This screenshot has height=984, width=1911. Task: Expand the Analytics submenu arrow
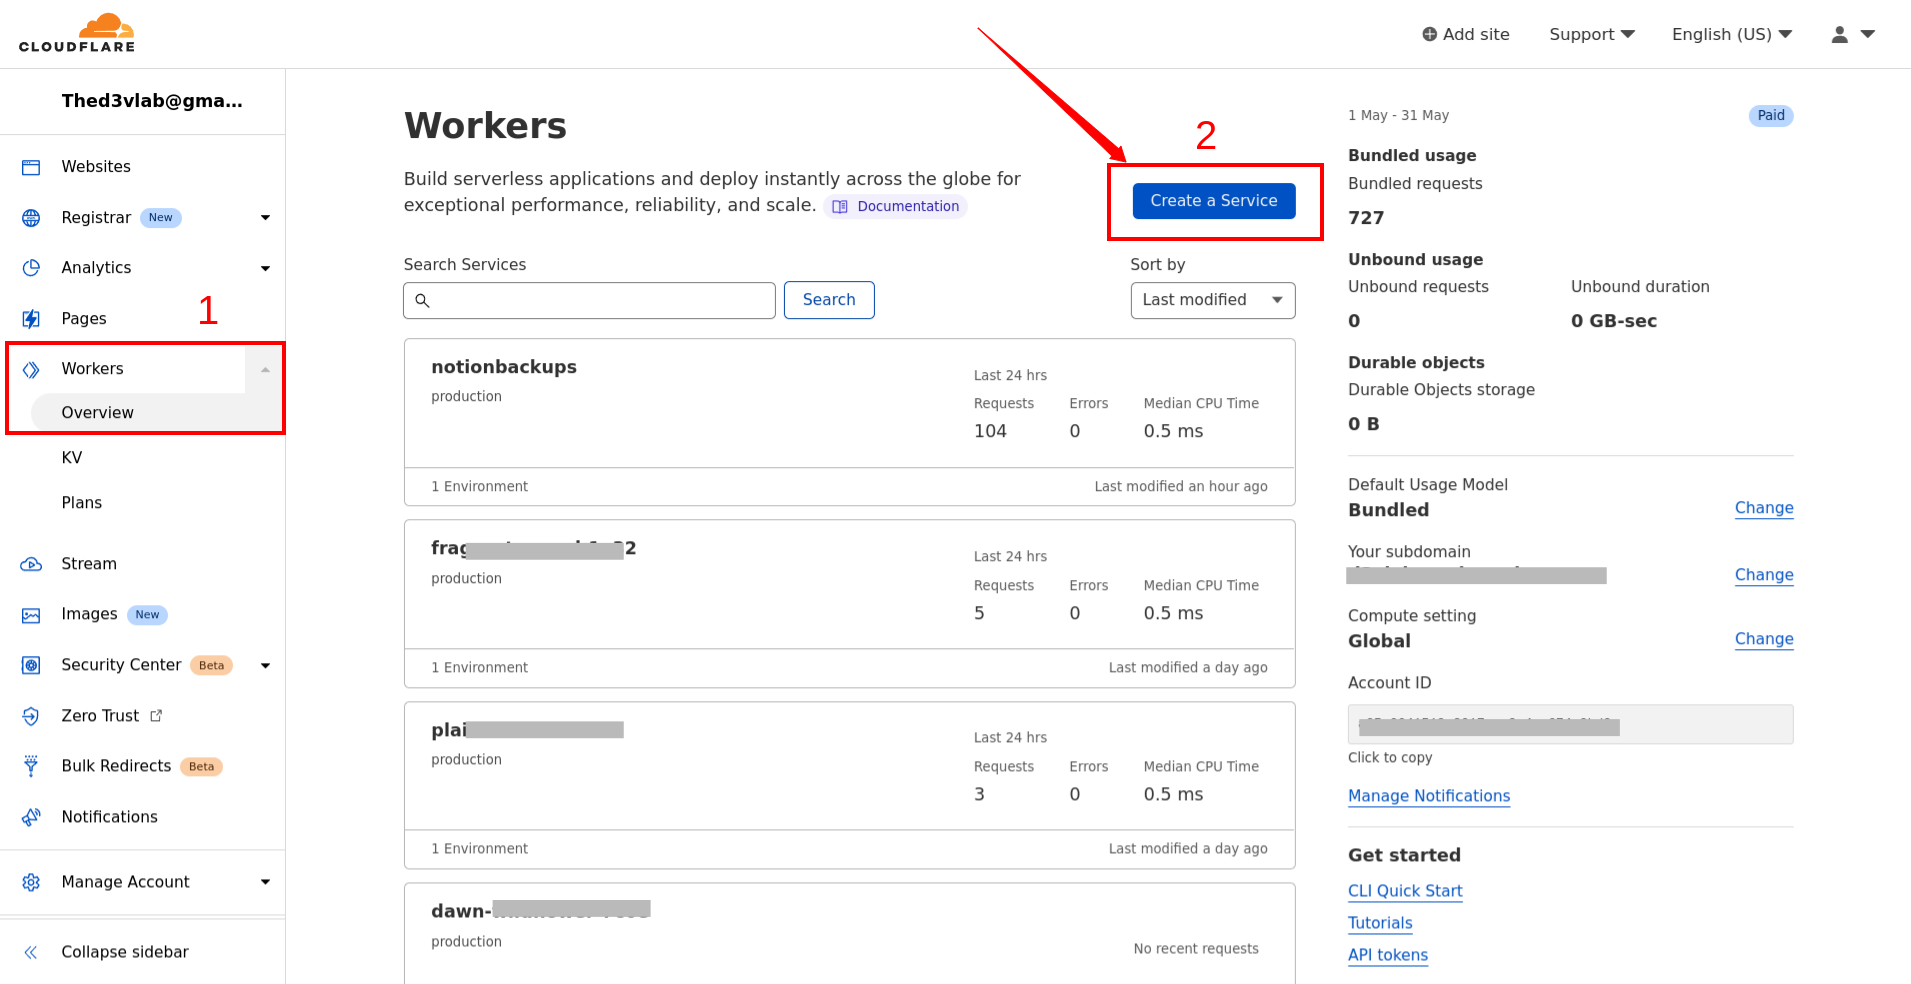tap(265, 268)
